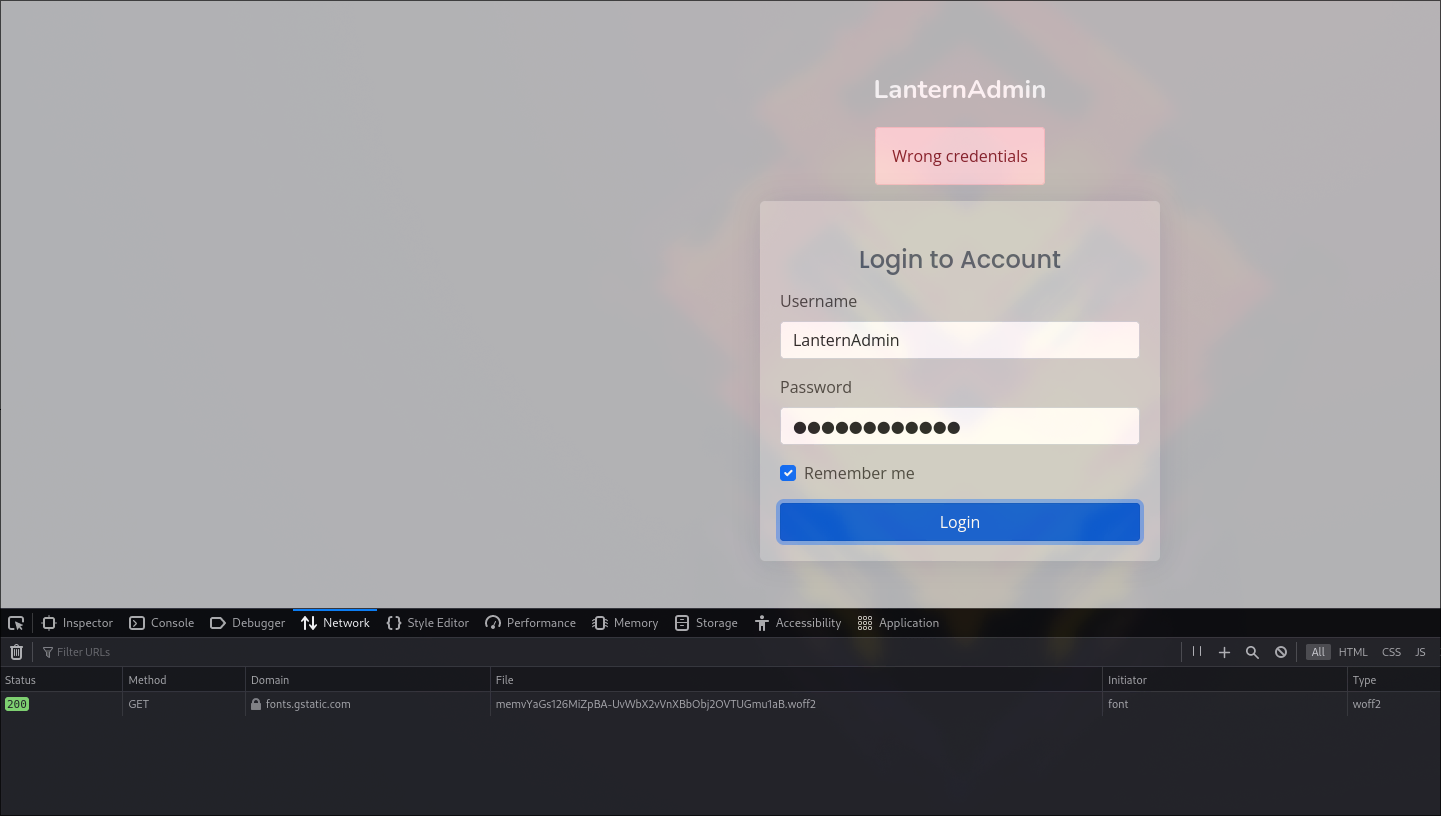This screenshot has height=816, width=1441.
Task: Open the Storage panel tab
Action: [706, 623]
